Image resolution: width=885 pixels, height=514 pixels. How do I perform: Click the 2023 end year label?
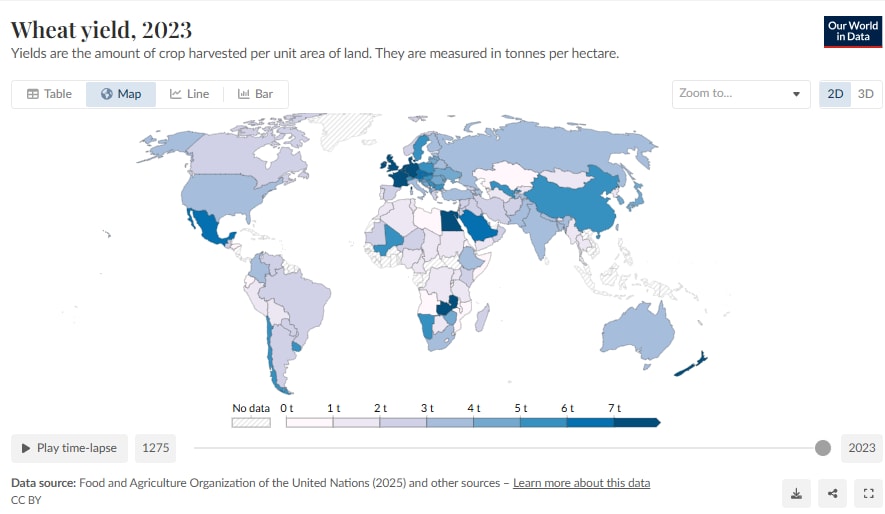pos(861,448)
